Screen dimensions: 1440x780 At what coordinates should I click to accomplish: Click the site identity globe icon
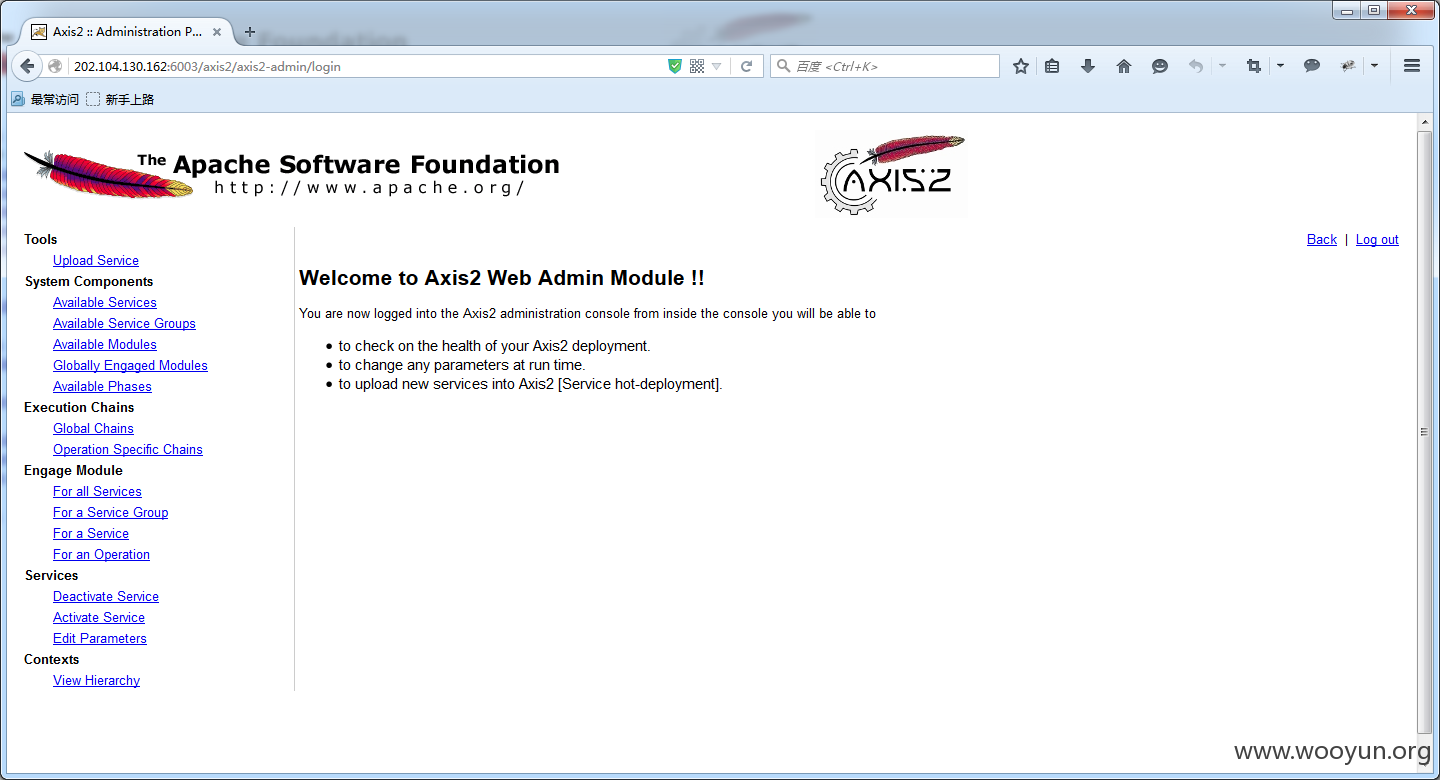coord(55,67)
